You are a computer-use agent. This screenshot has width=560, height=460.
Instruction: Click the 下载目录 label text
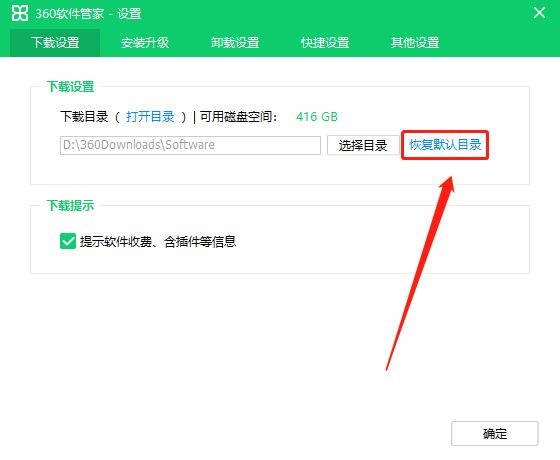pyautogui.click(x=84, y=116)
